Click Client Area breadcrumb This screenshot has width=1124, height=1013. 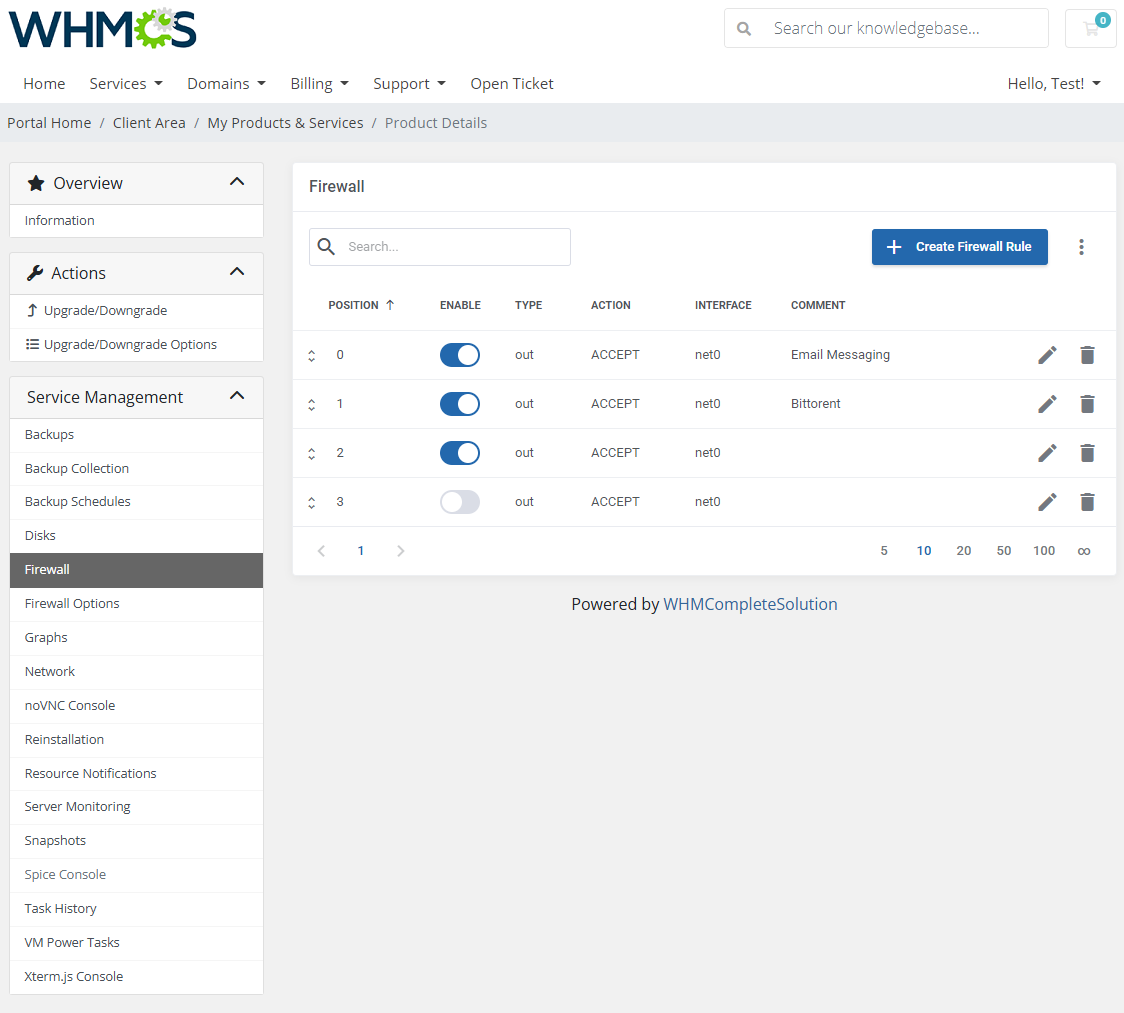coord(149,123)
